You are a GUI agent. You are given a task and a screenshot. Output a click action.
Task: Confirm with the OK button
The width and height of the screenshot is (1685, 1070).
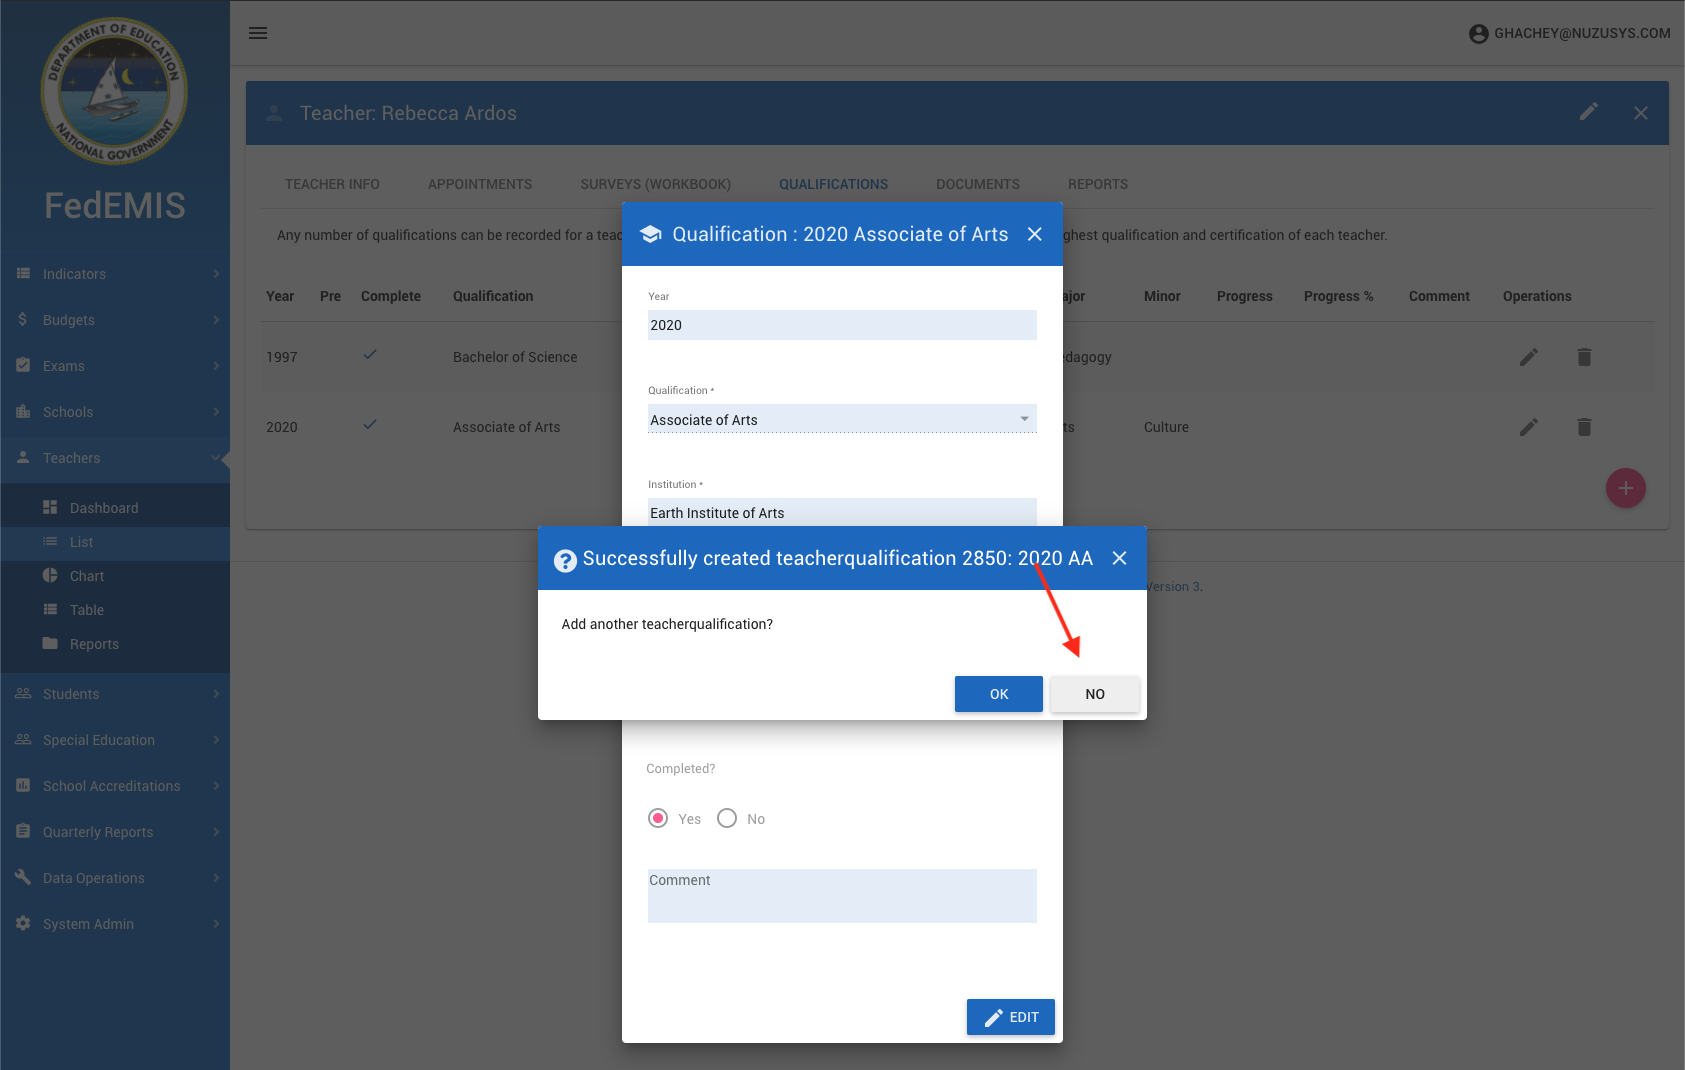pos(998,694)
